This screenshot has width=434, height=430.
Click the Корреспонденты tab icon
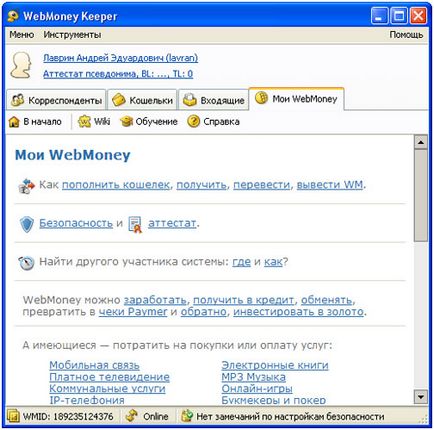[x=18, y=100]
